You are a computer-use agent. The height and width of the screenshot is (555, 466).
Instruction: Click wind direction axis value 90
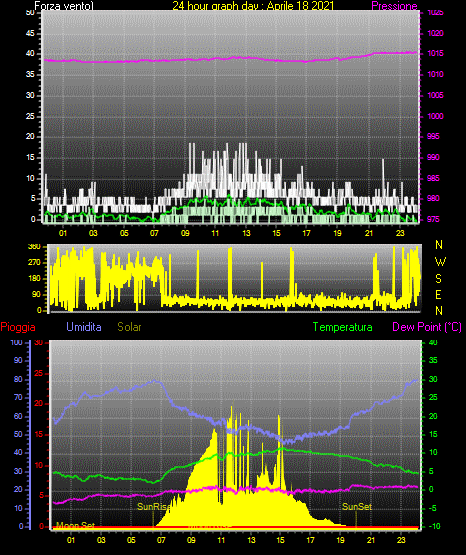click(x=36, y=294)
